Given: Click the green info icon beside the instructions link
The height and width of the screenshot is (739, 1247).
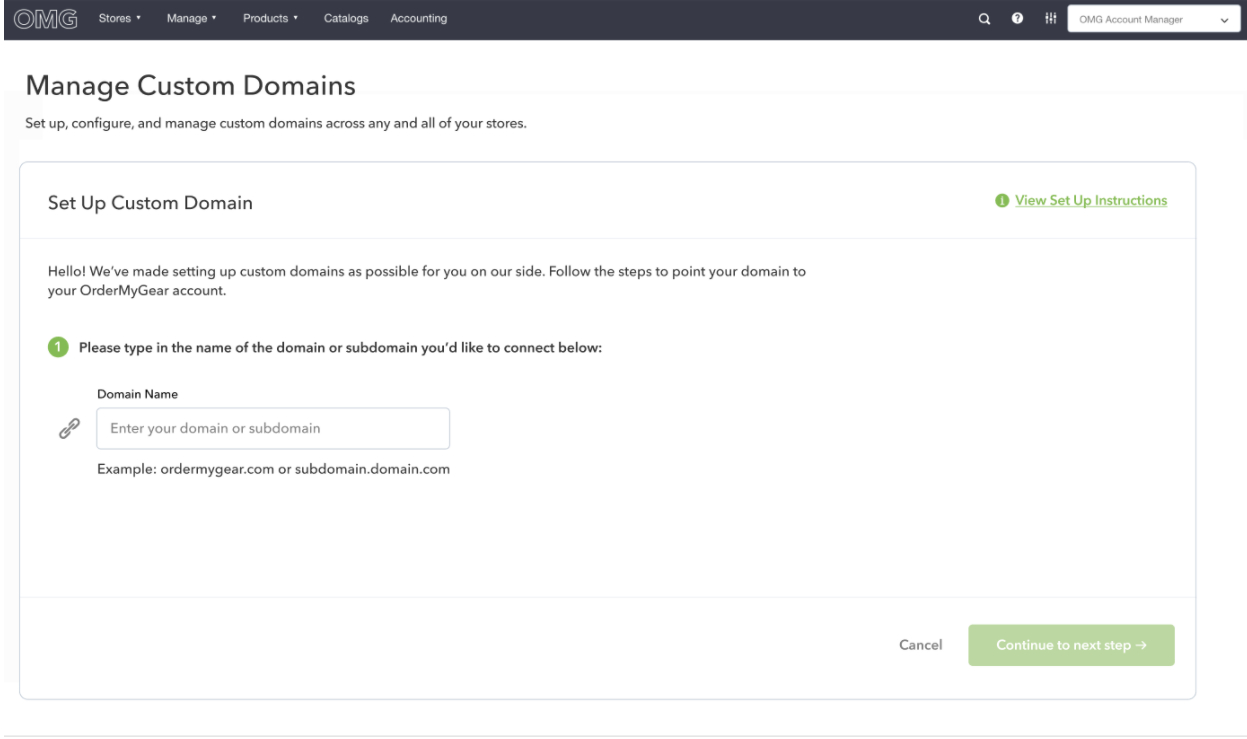Looking at the screenshot, I should click(x=1002, y=201).
